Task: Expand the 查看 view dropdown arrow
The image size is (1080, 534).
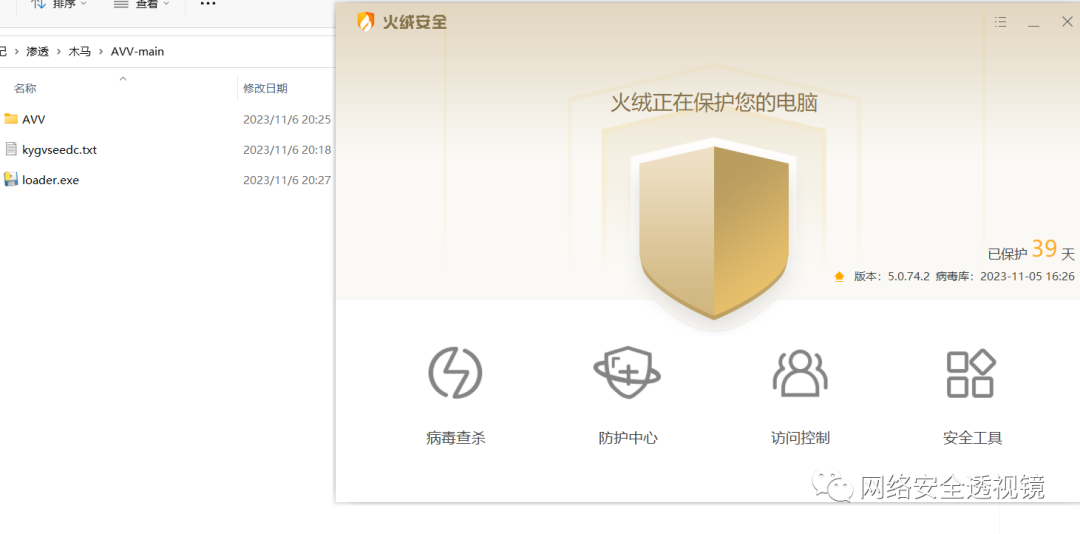Action: 167,4
